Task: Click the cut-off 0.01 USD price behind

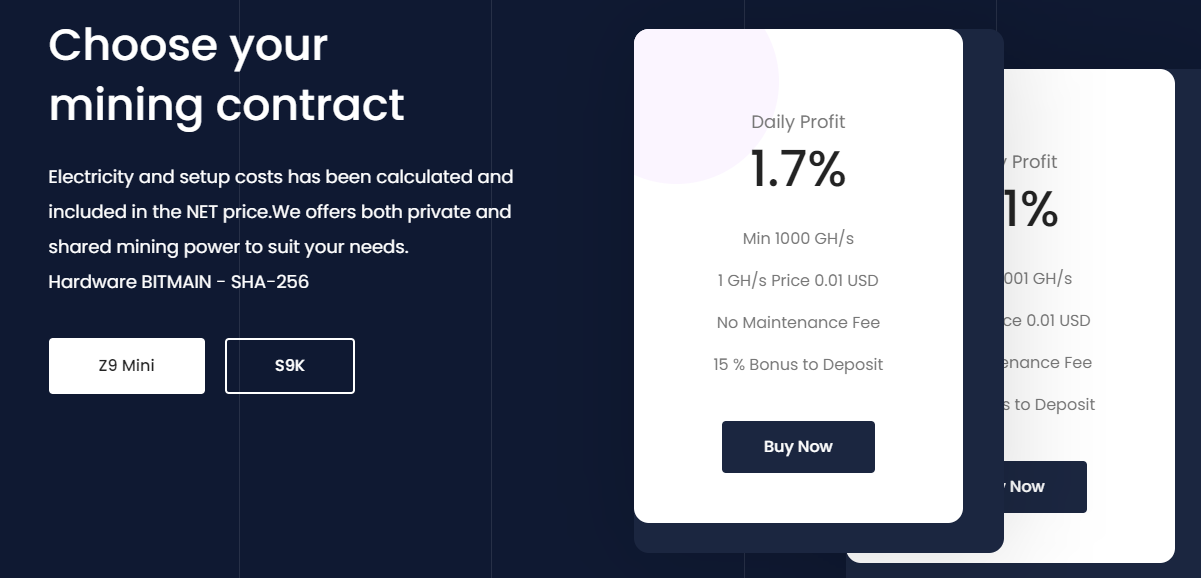Action: coord(1047,321)
